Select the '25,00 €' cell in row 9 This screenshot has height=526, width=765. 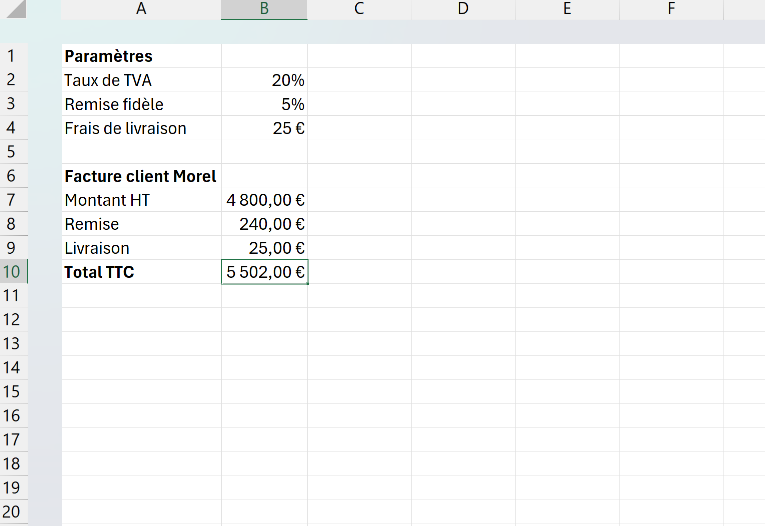264,248
